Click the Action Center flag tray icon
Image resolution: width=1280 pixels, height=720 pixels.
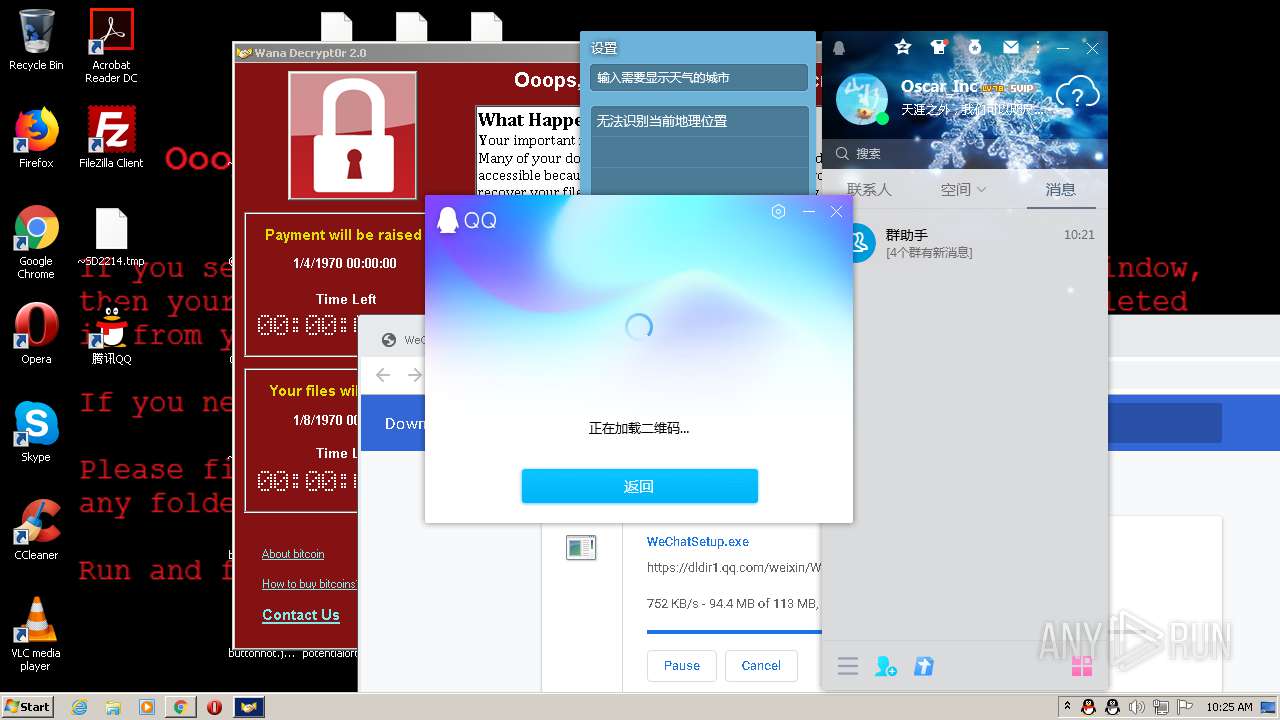pyautogui.click(x=1184, y=707)
